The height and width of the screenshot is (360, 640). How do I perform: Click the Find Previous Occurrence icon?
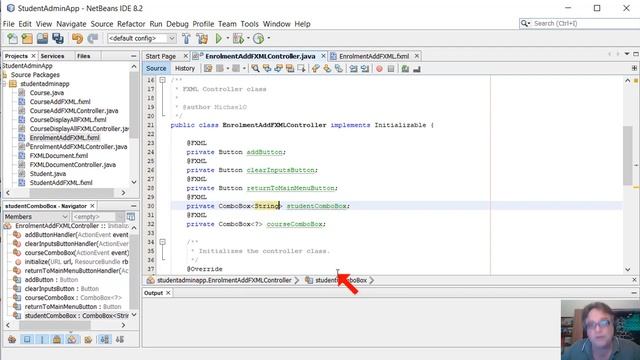tap(267, 69)
